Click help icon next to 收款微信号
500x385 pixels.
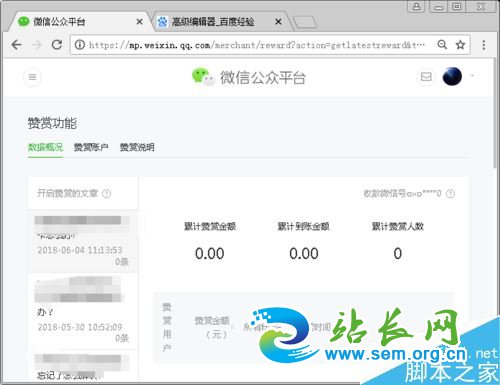(450, 193)
